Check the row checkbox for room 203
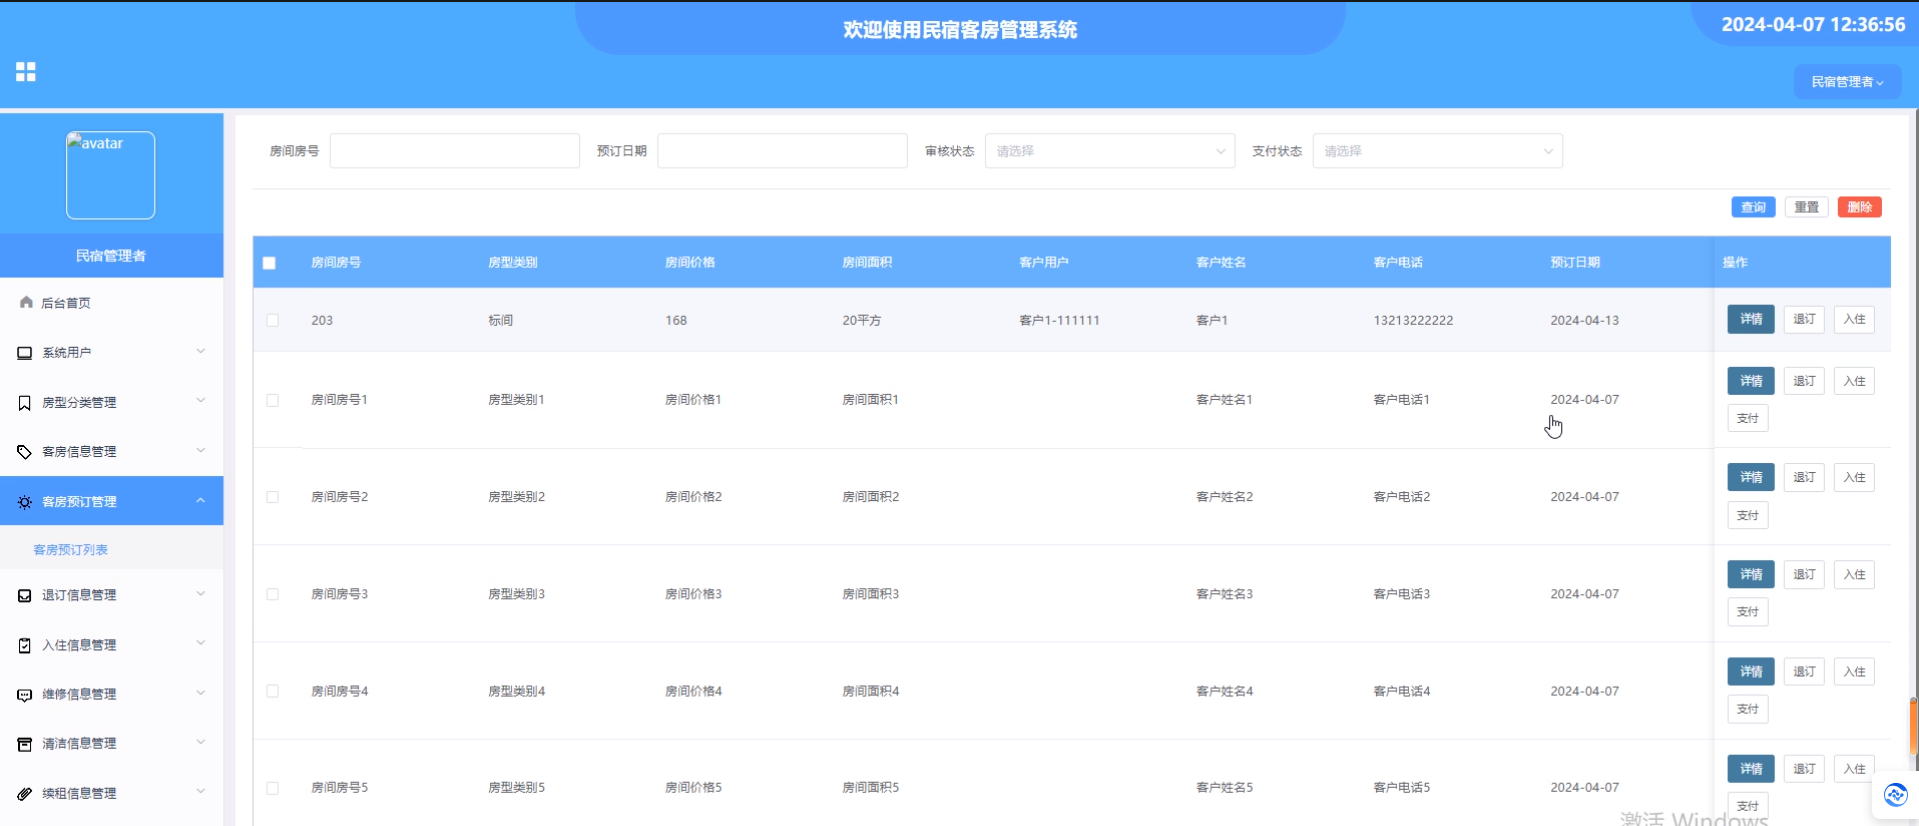The width and height of the screenshot is (1919, 826). pos(272,320)
